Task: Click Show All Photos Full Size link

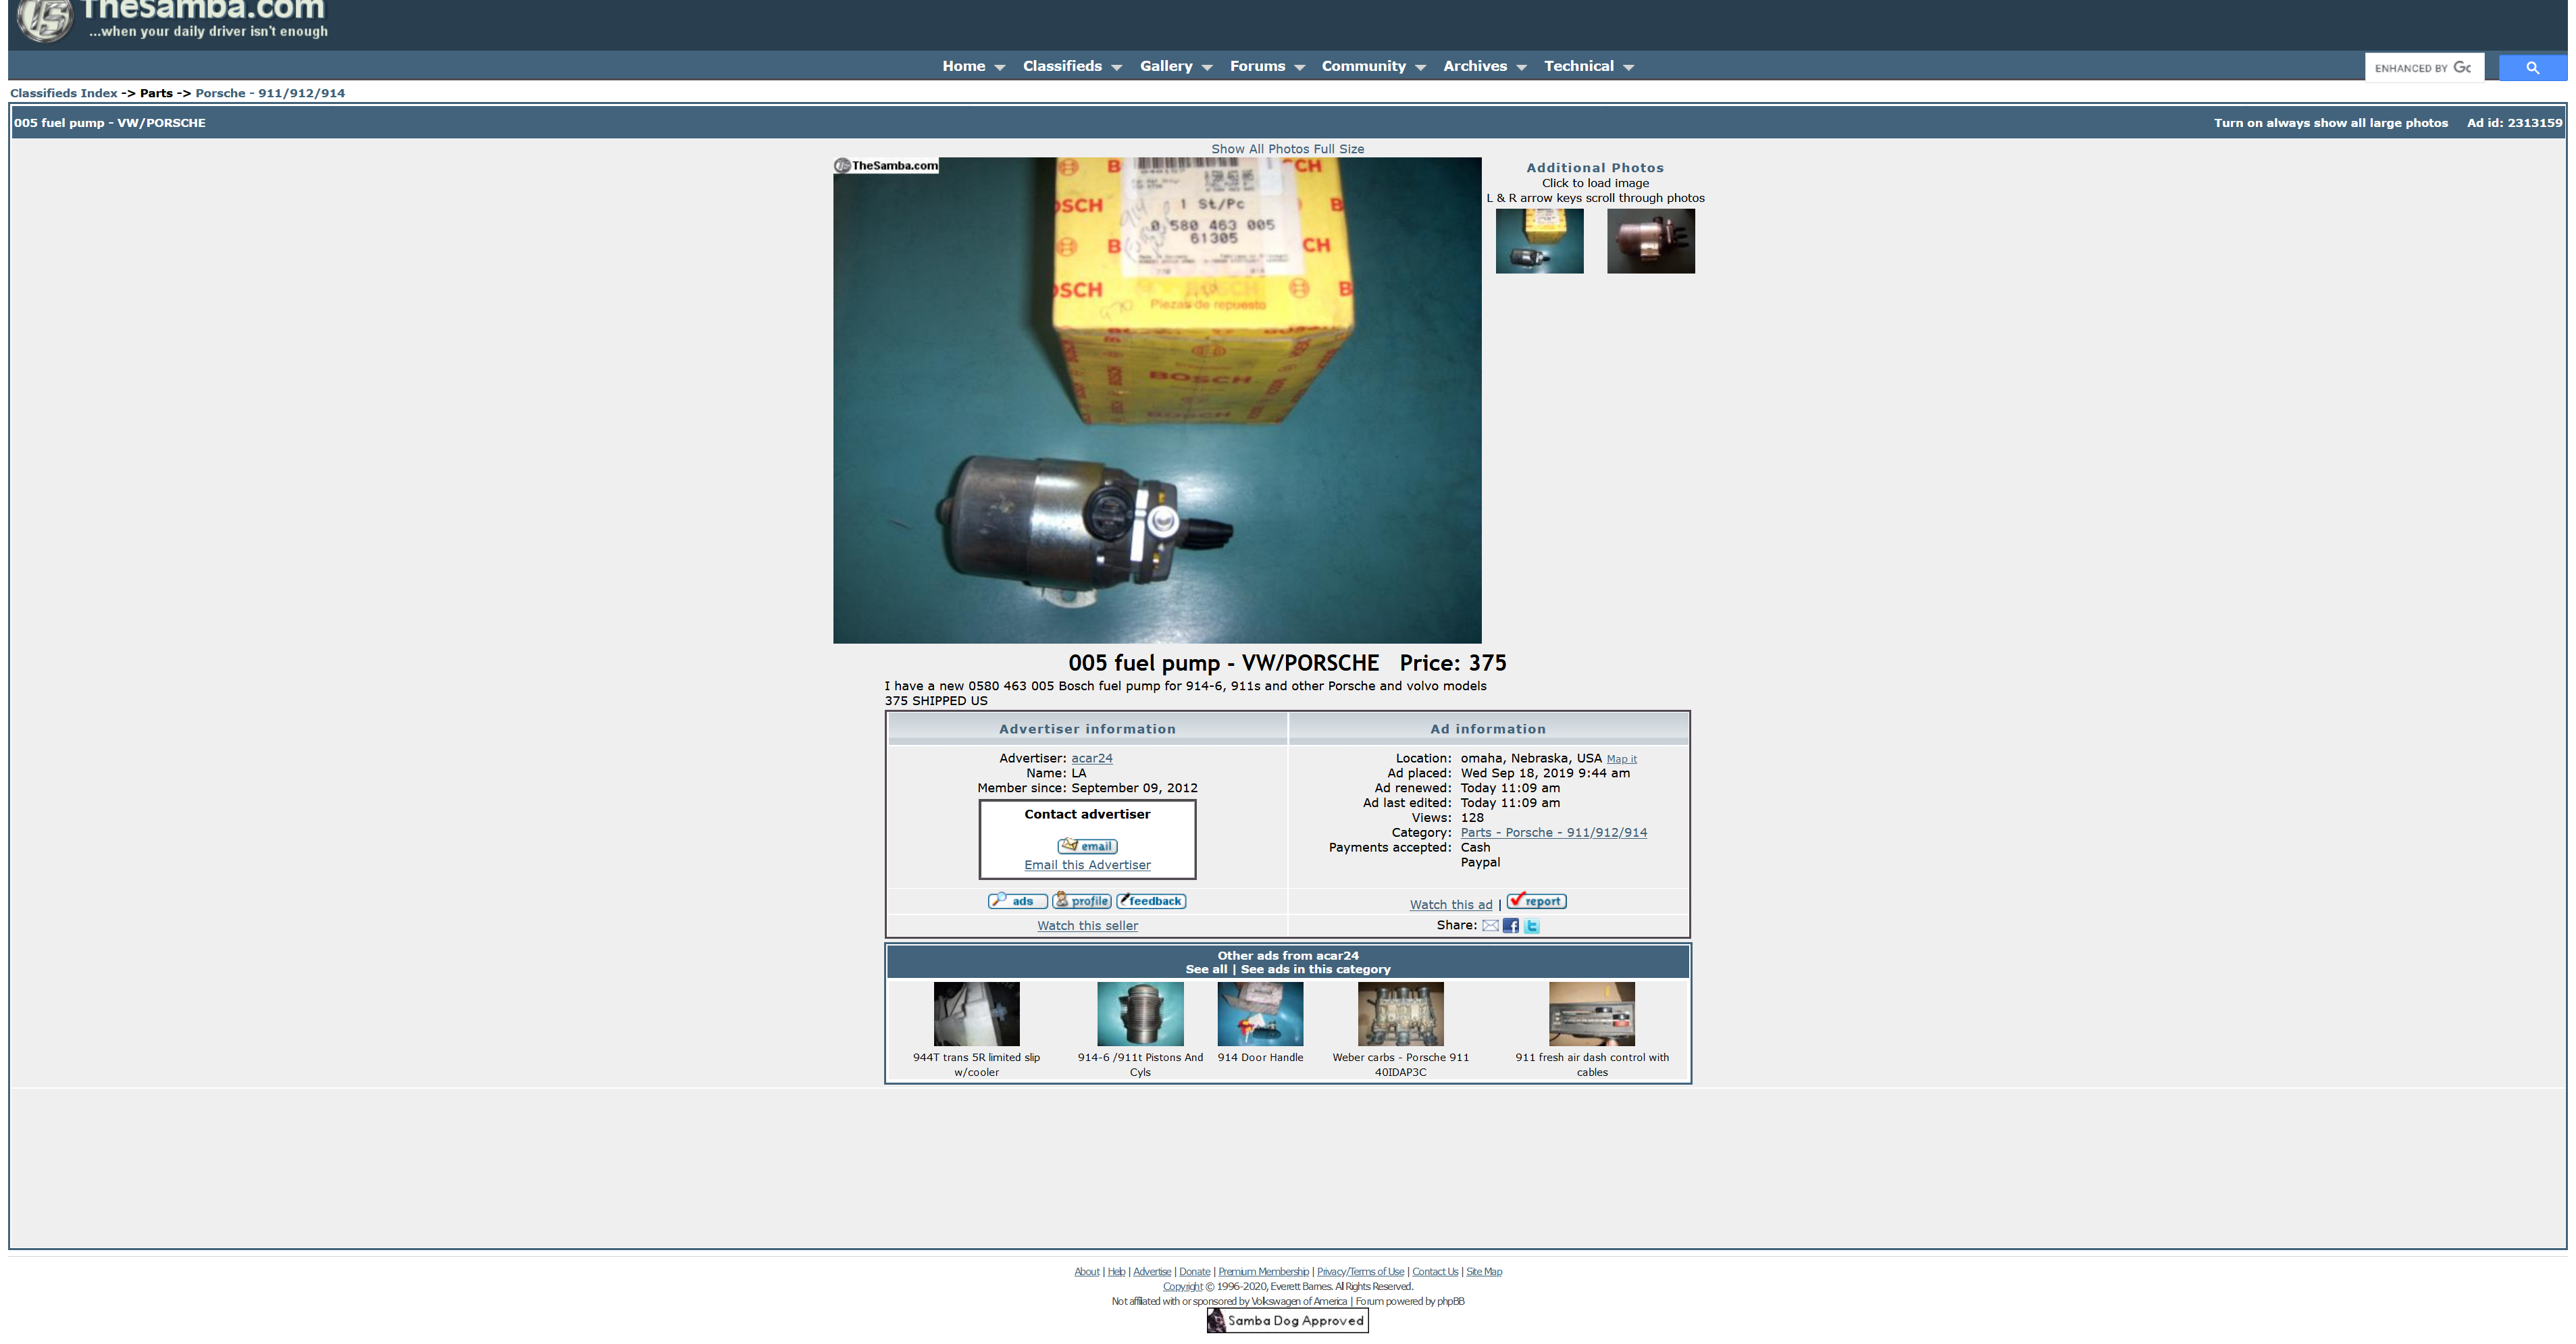Action: [1287, 149]
